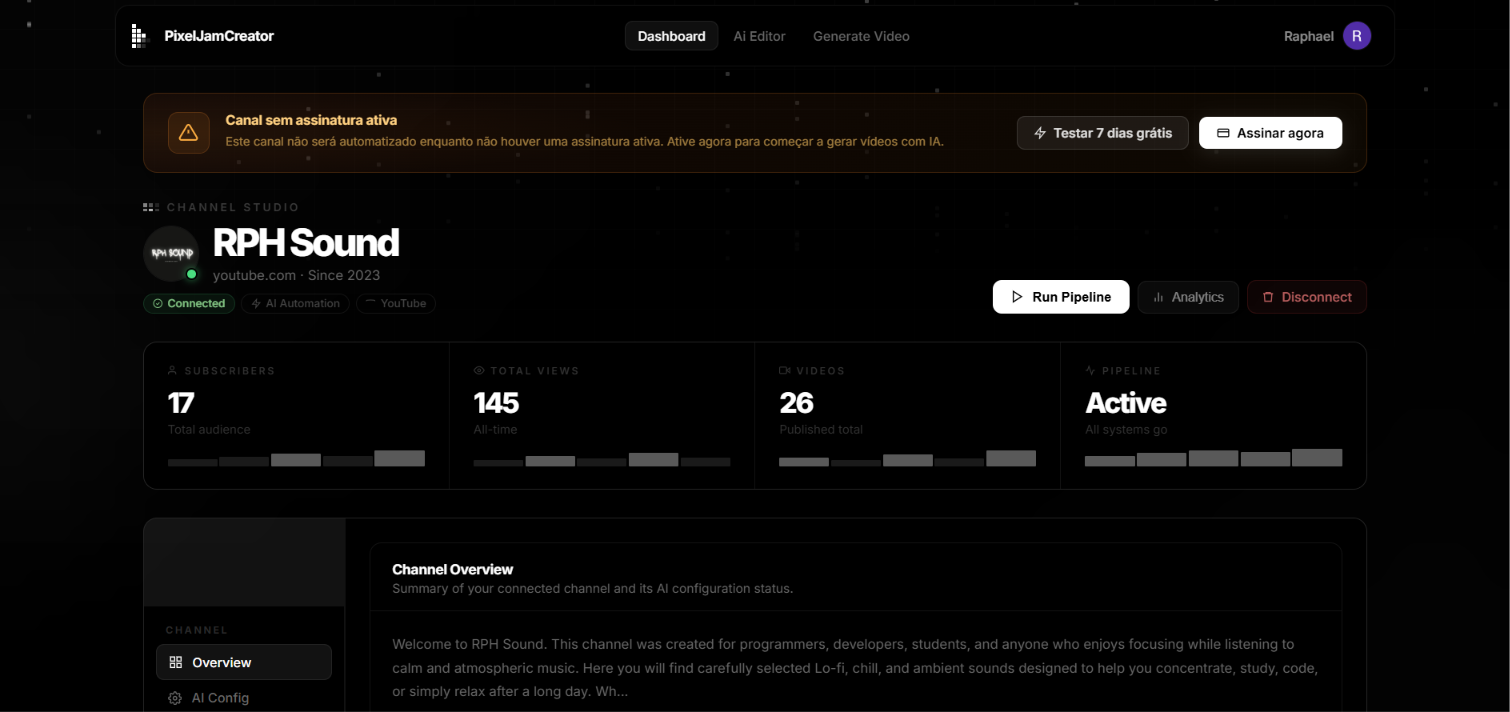Click the RPH Sound channel title
The width and height of the screenshot is (1510, 712).
pyautogui.click(x=306, y=243)
